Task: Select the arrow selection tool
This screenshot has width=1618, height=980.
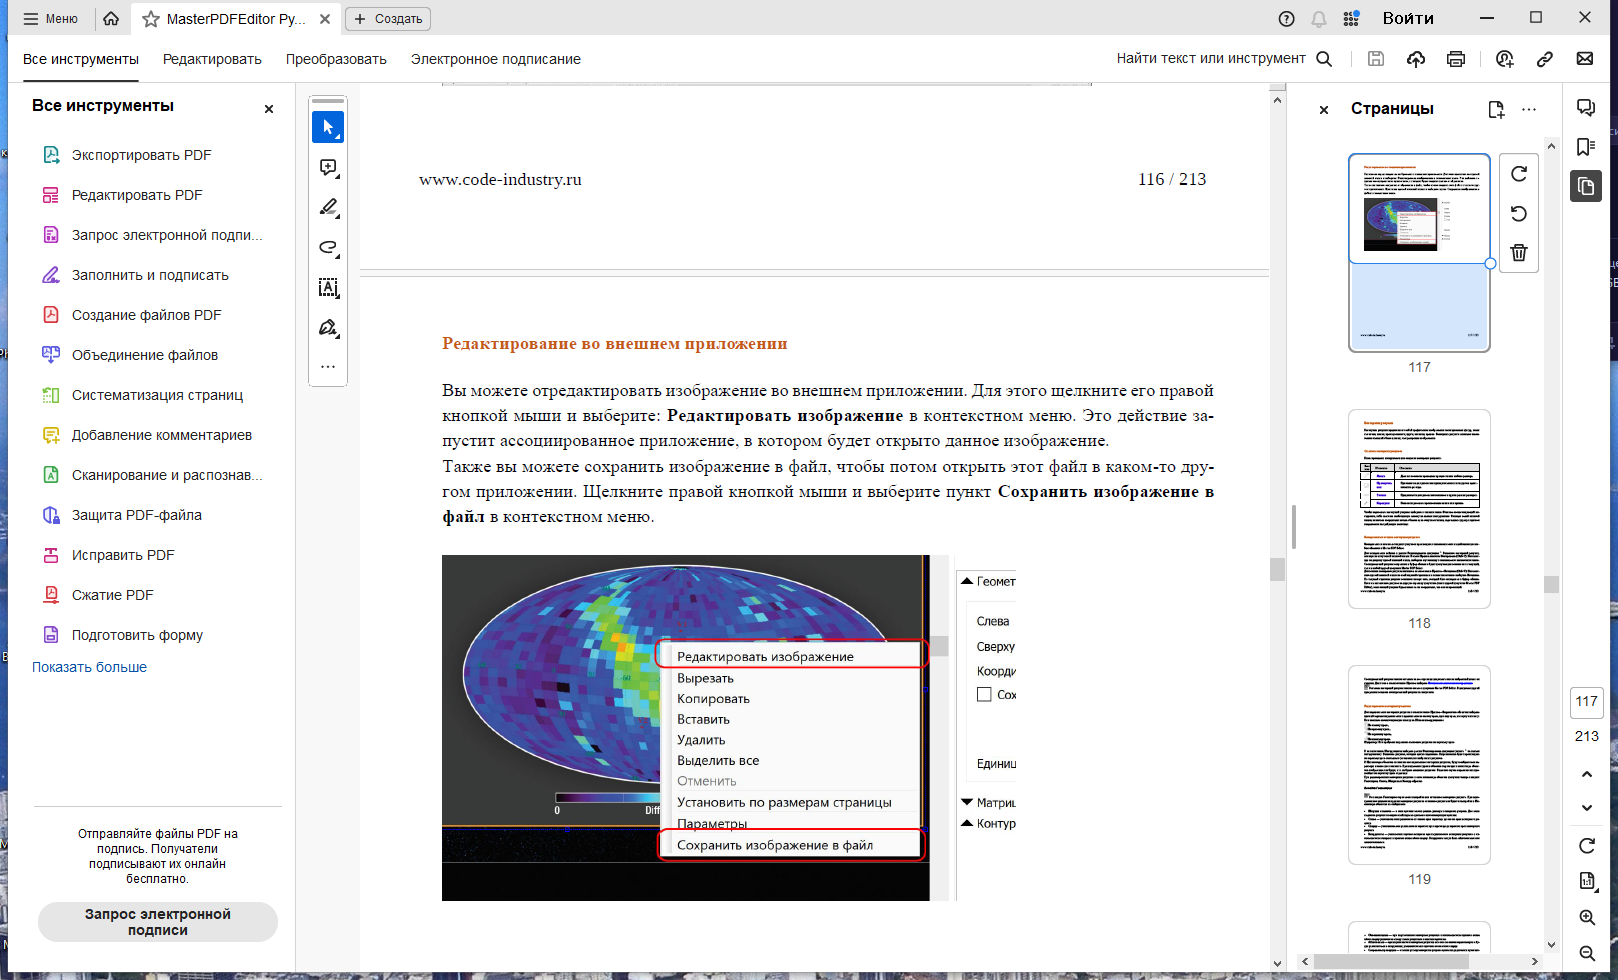Action: pyautogui.click(x=328, y=127)
